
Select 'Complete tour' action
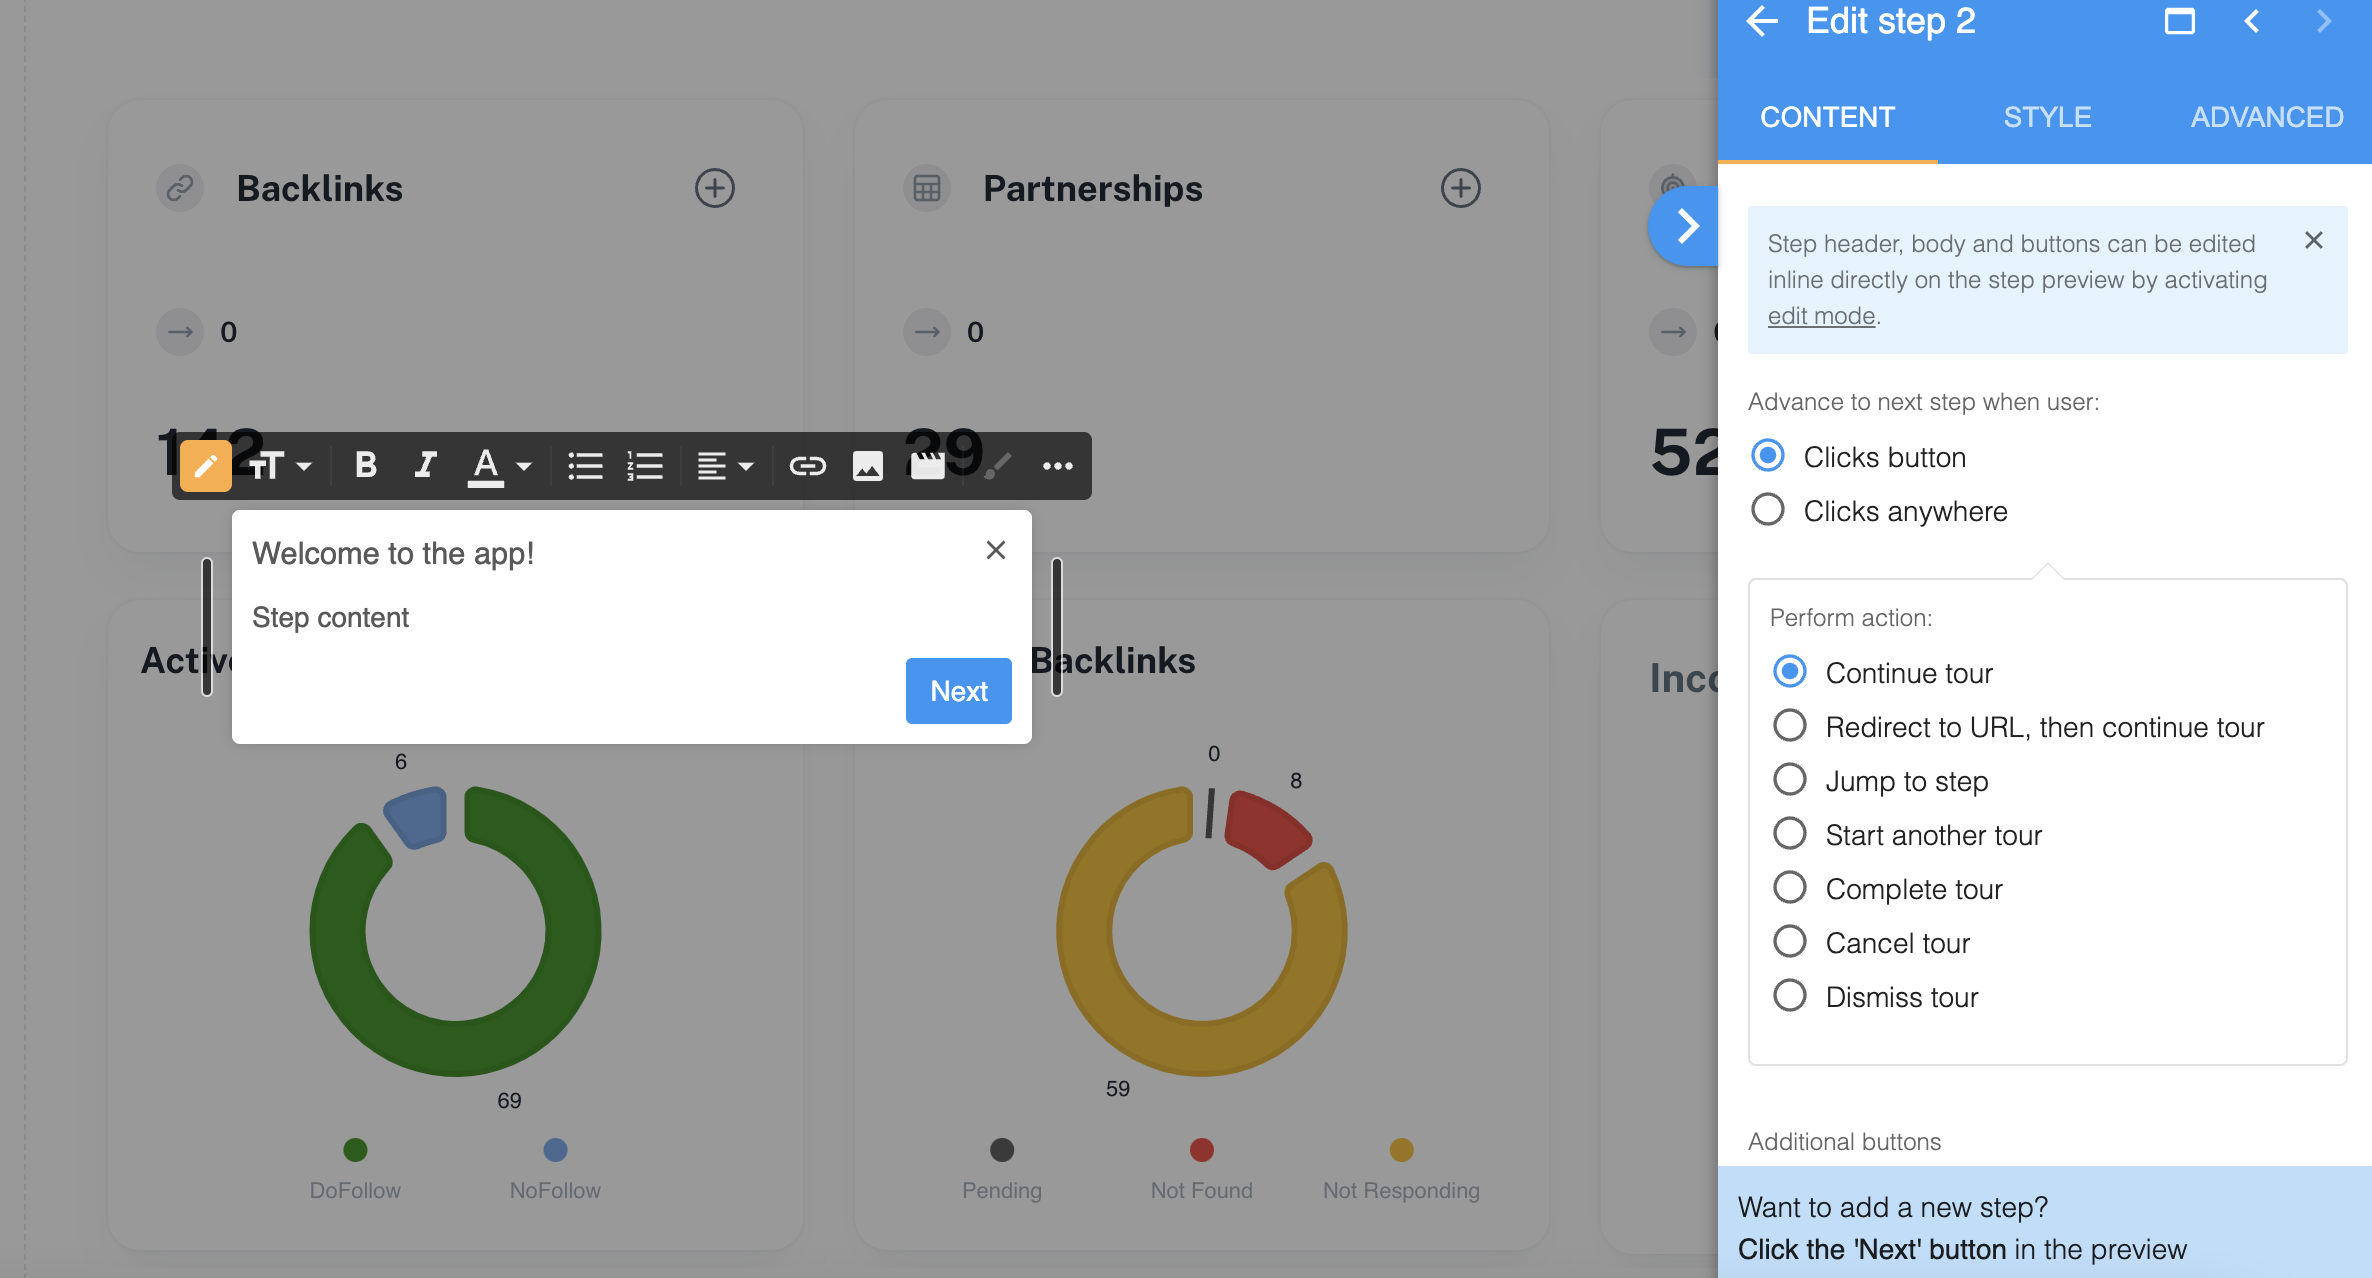pos(1790,889)
